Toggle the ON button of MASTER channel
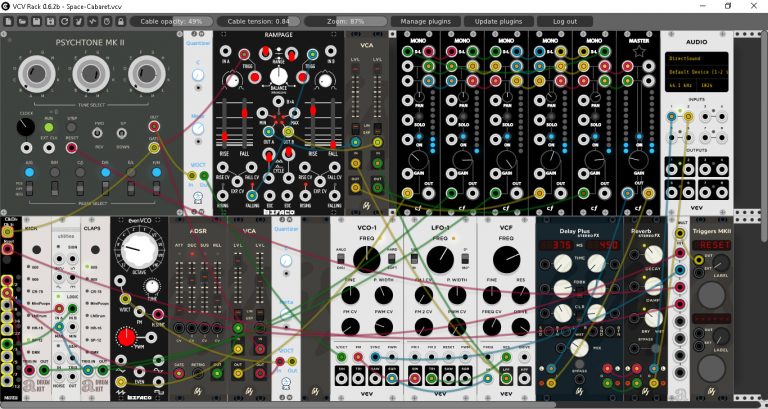 coord(639,137)
